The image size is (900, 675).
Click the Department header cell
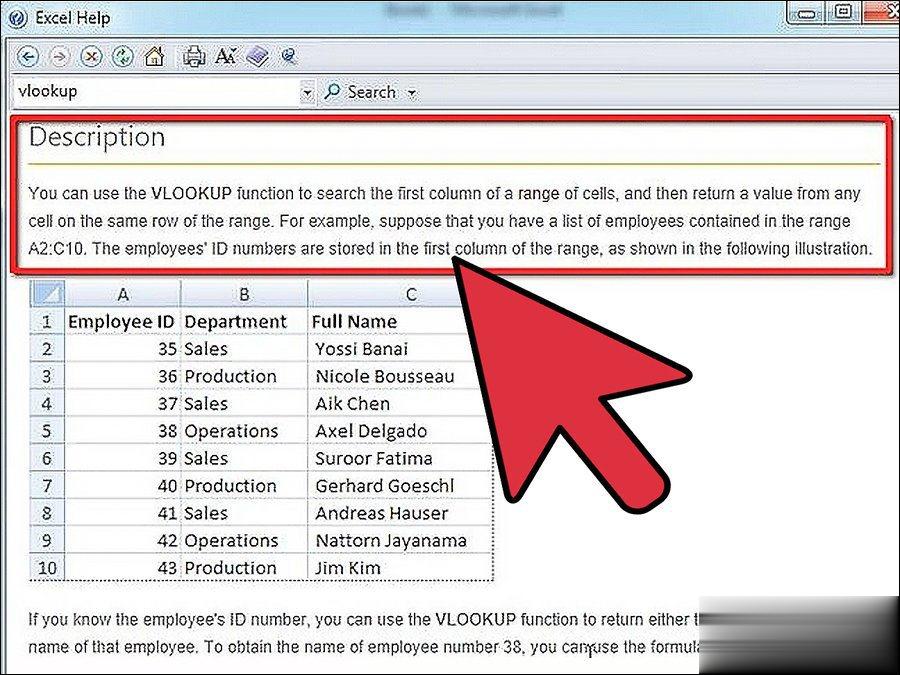244,321
